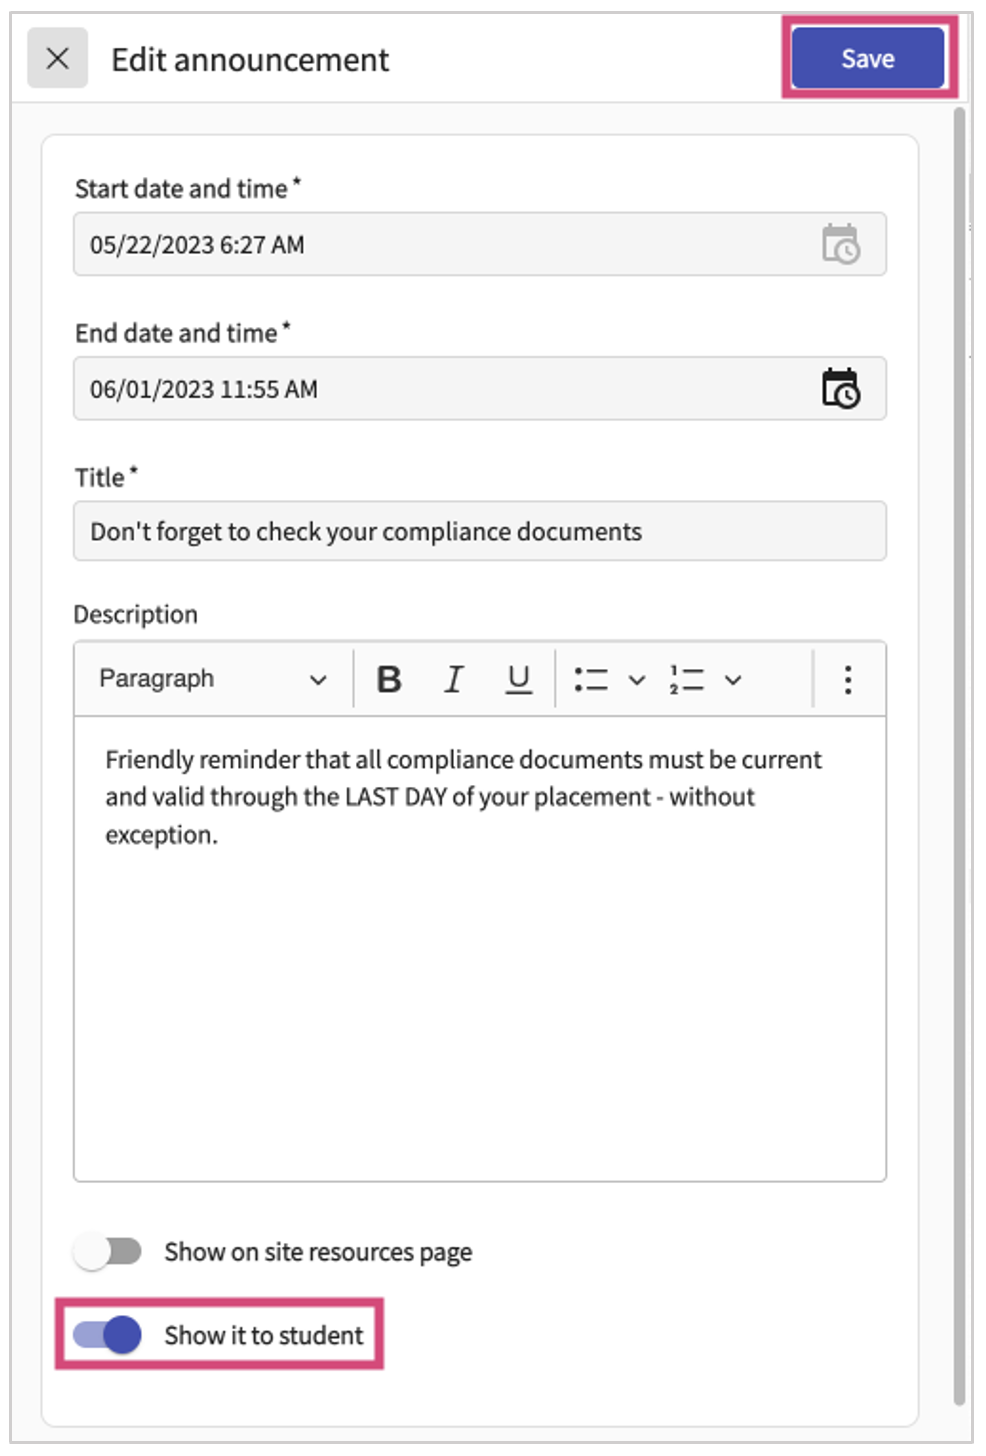Apply underline formatting in the editor
The width and height of the screenshot is (986, 1456).
pyautogui.click(x=518, y=679)
